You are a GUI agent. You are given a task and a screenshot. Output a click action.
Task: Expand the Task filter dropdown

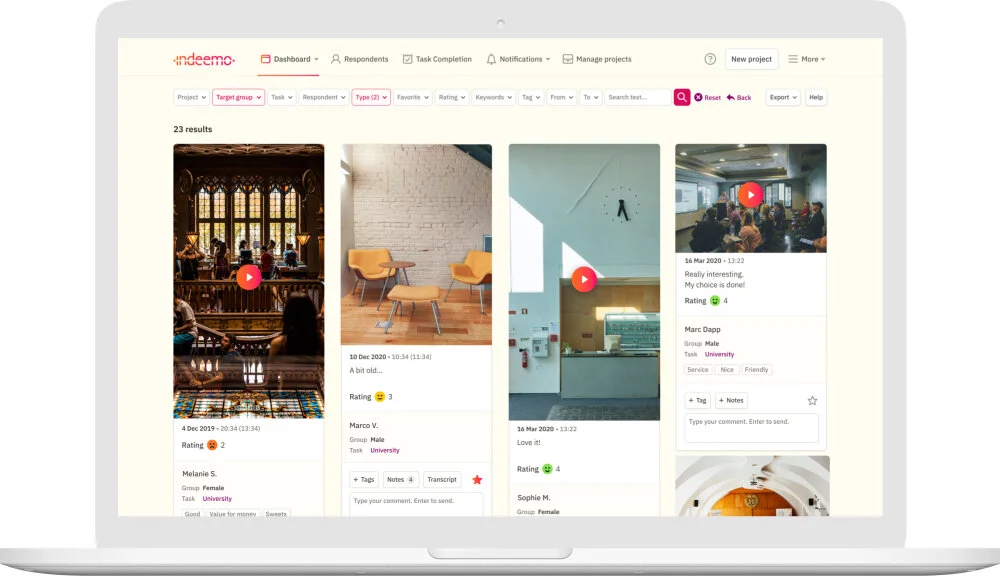click(x=281, y=98)
